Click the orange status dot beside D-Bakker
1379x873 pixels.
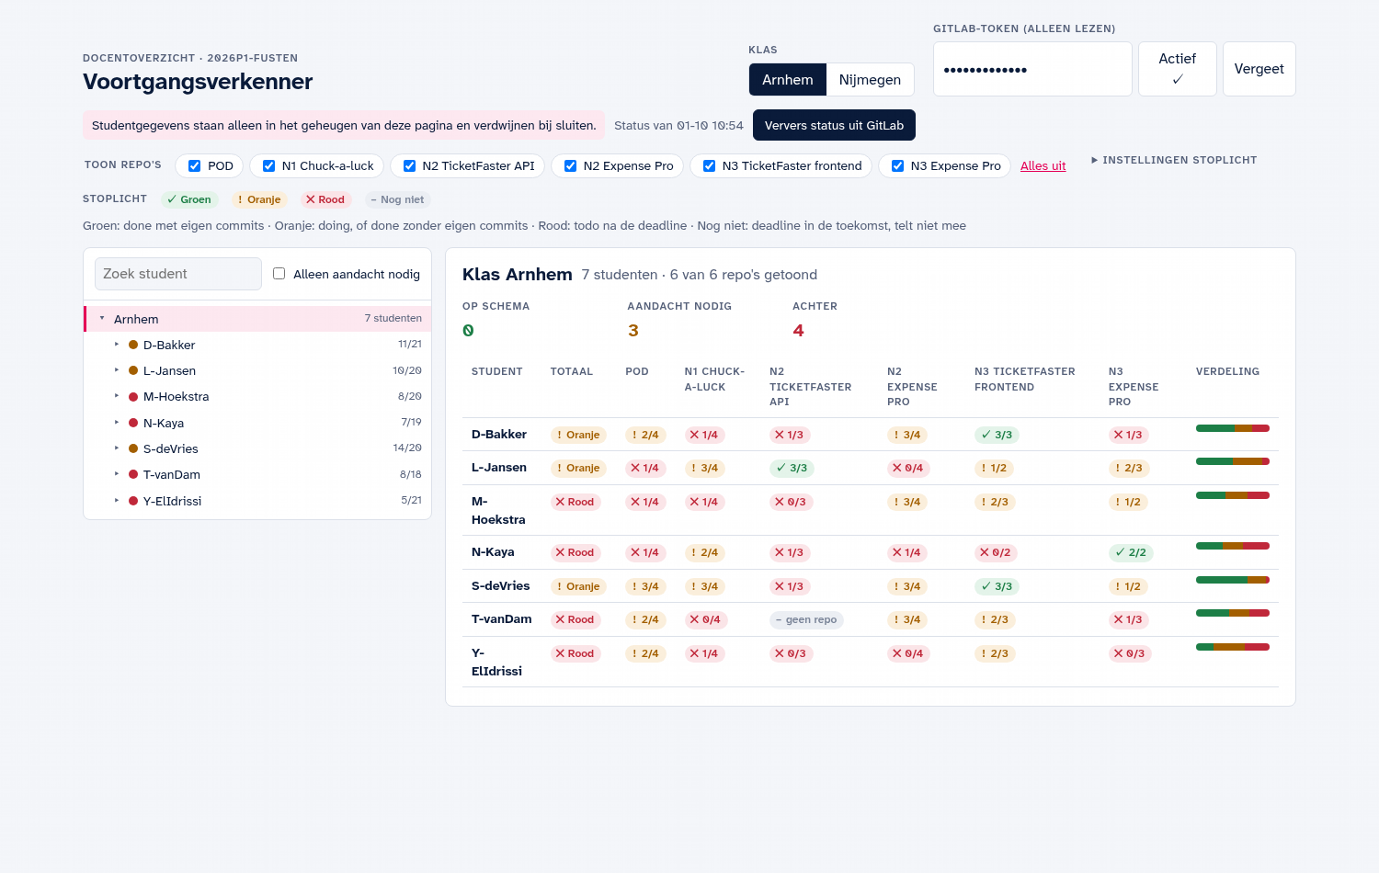tap(133, 345)
